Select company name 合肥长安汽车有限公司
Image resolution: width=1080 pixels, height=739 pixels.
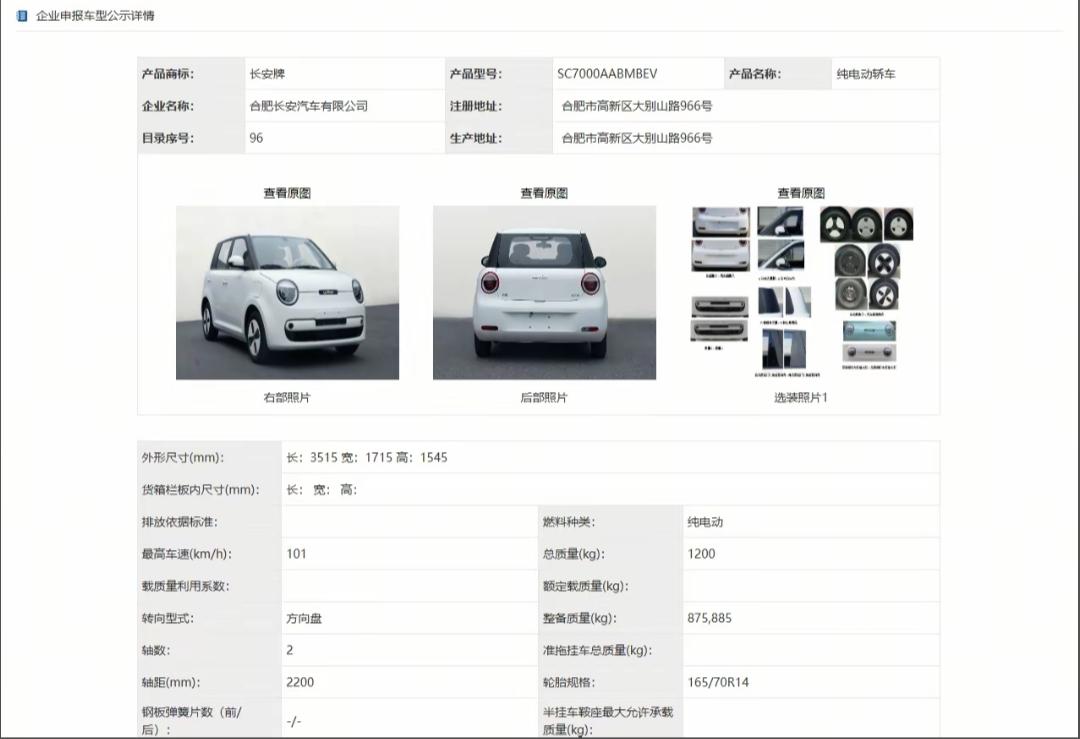[x=309, y=106]
